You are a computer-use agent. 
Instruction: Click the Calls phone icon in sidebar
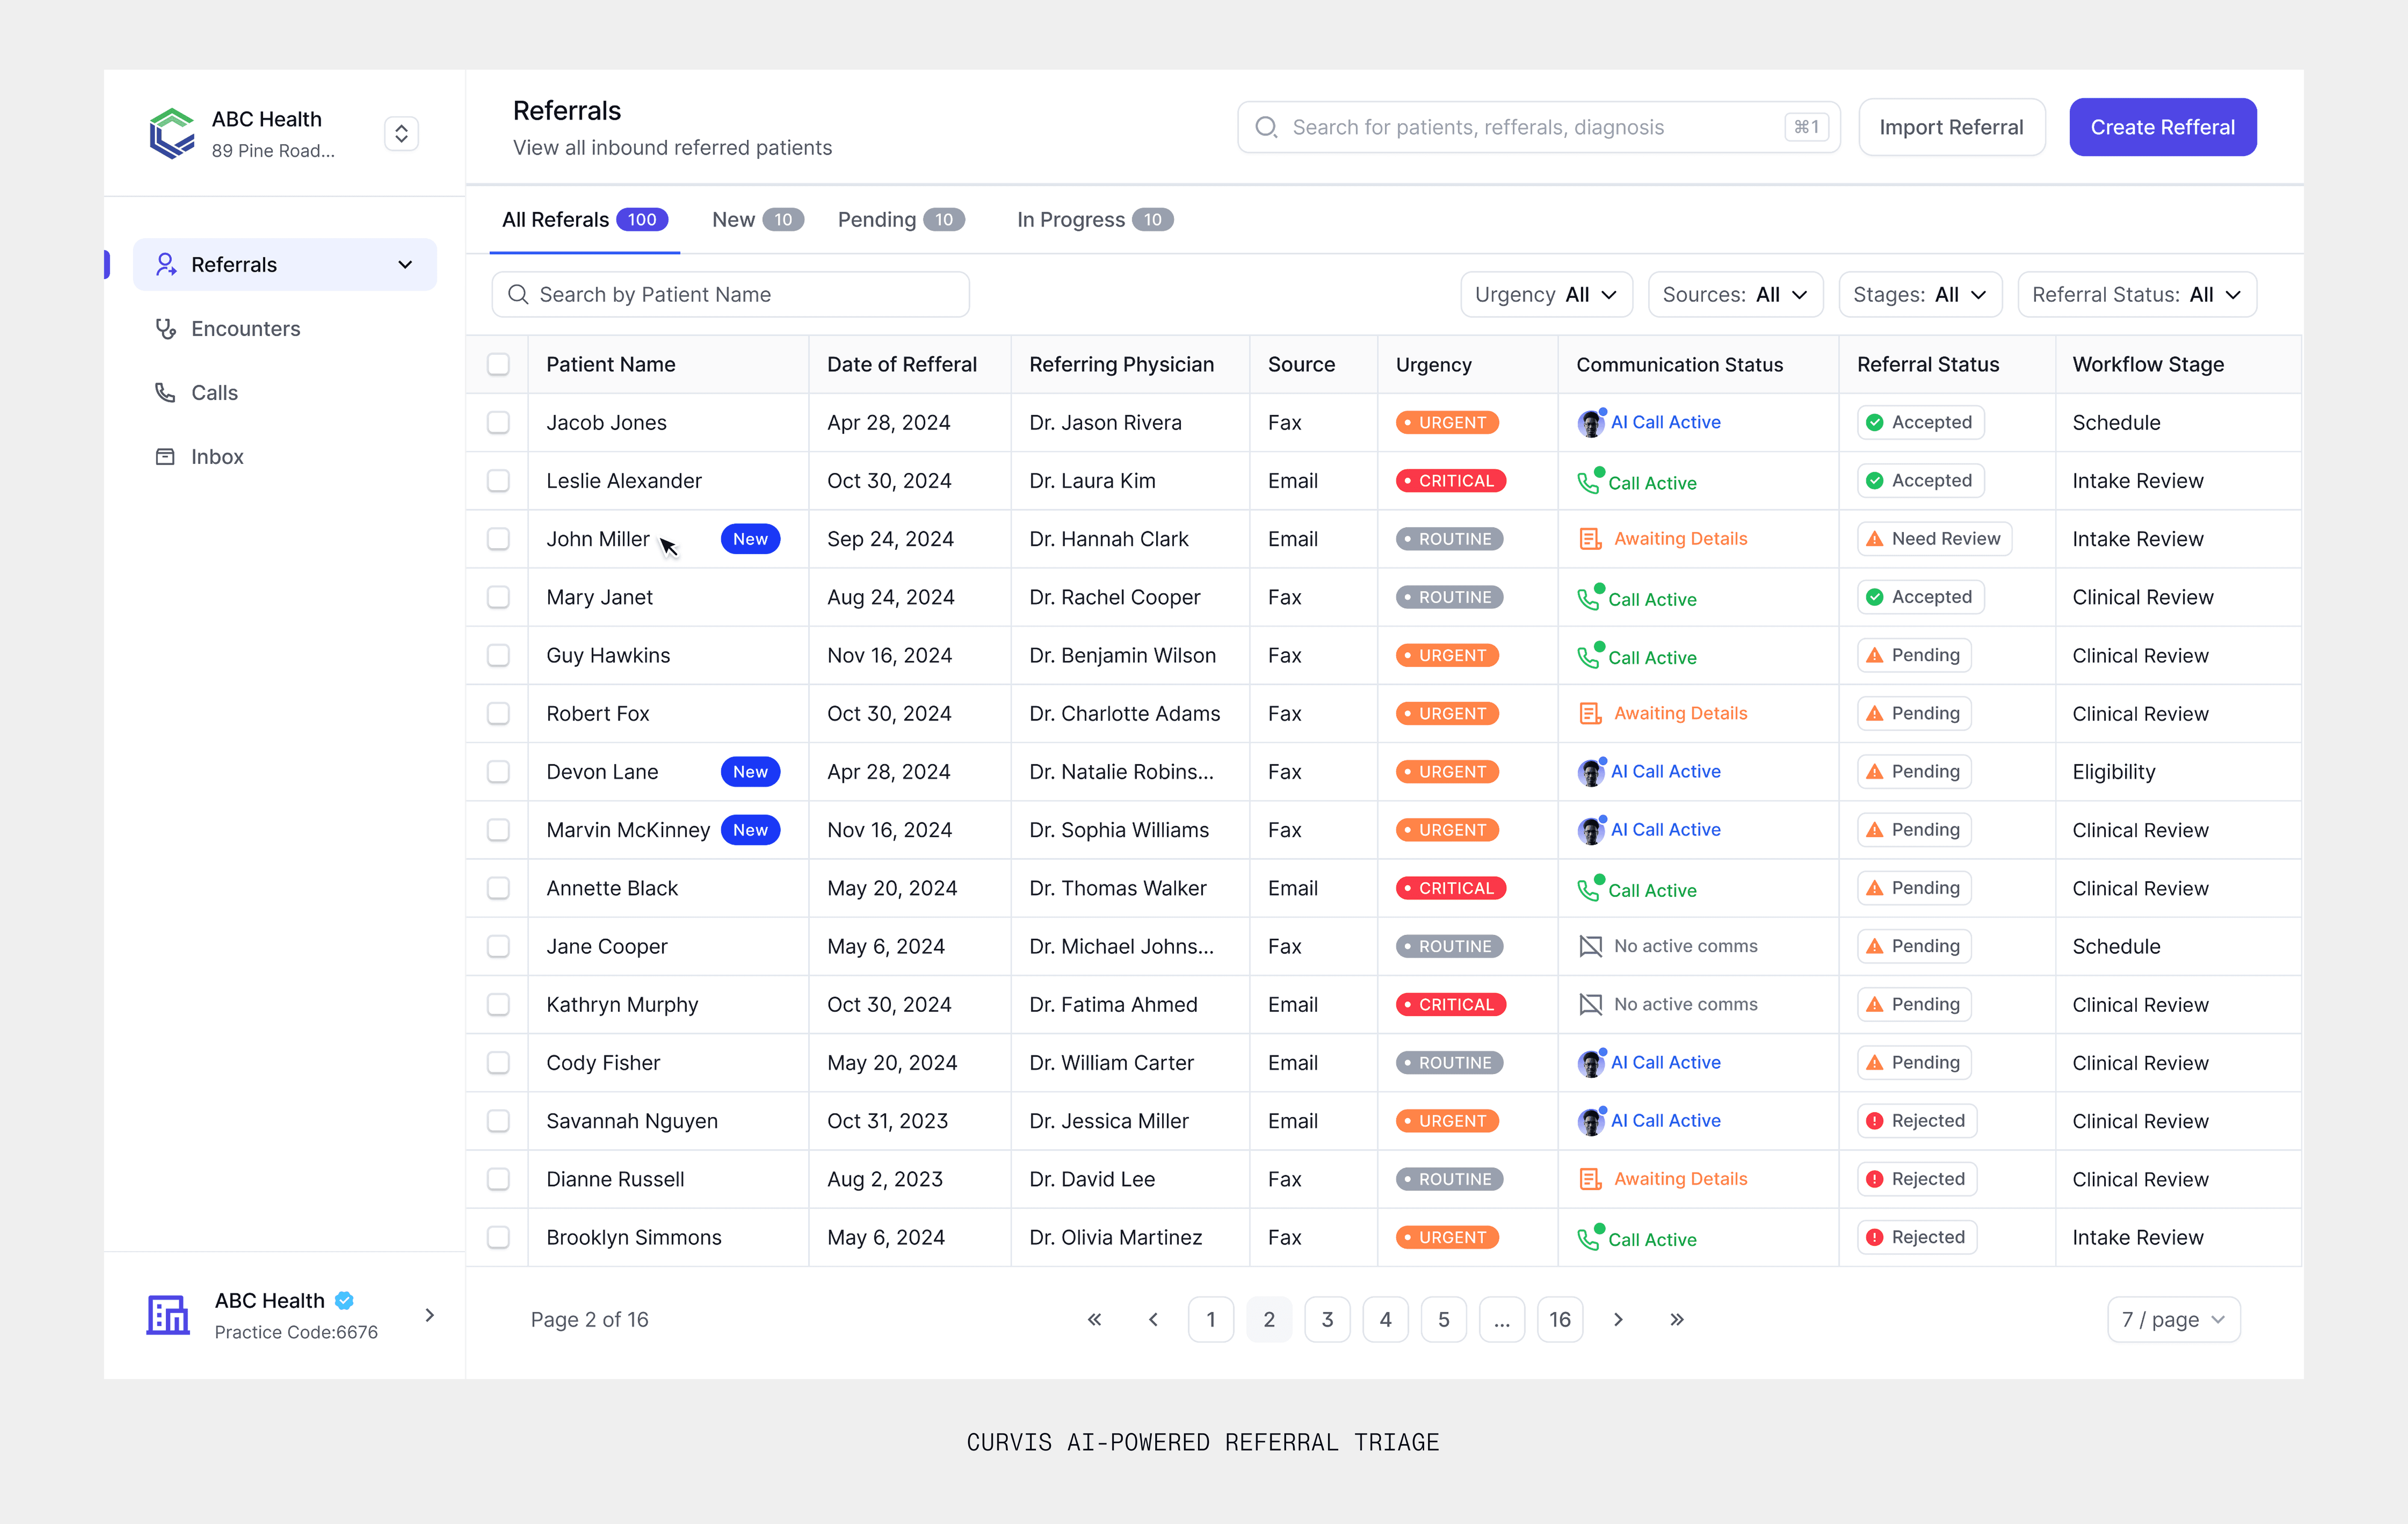click(165, 393)
